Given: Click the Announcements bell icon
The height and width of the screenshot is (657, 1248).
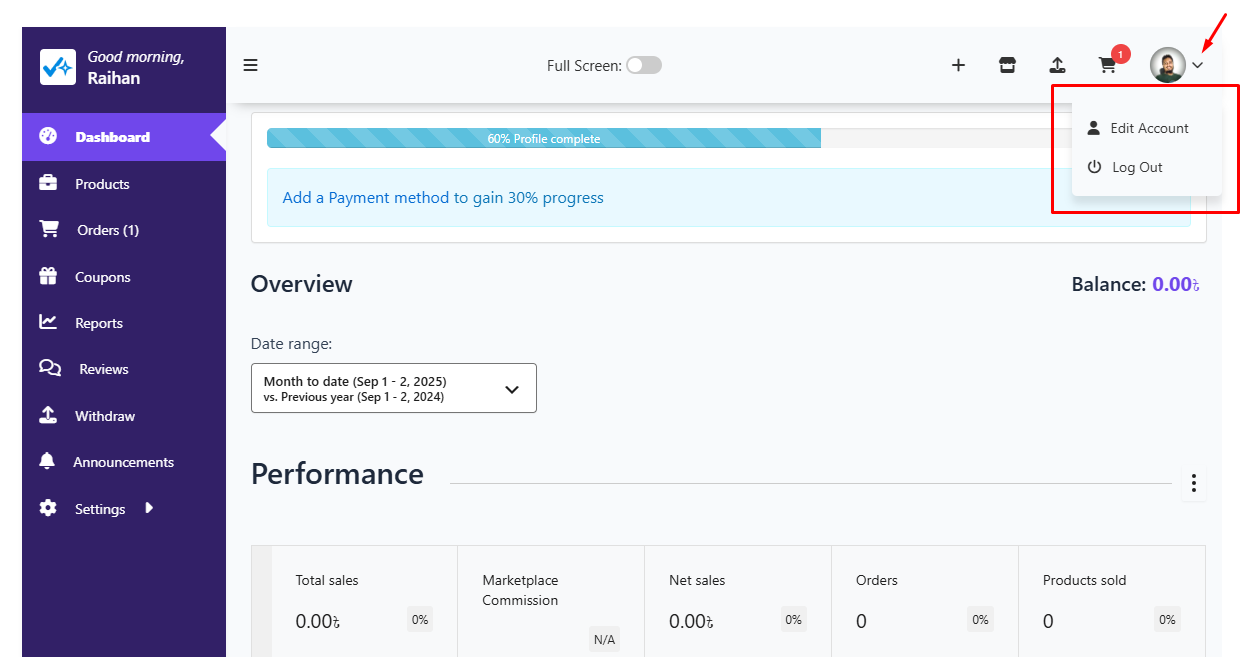Looking at the screenshot, I should coord(47,461).
